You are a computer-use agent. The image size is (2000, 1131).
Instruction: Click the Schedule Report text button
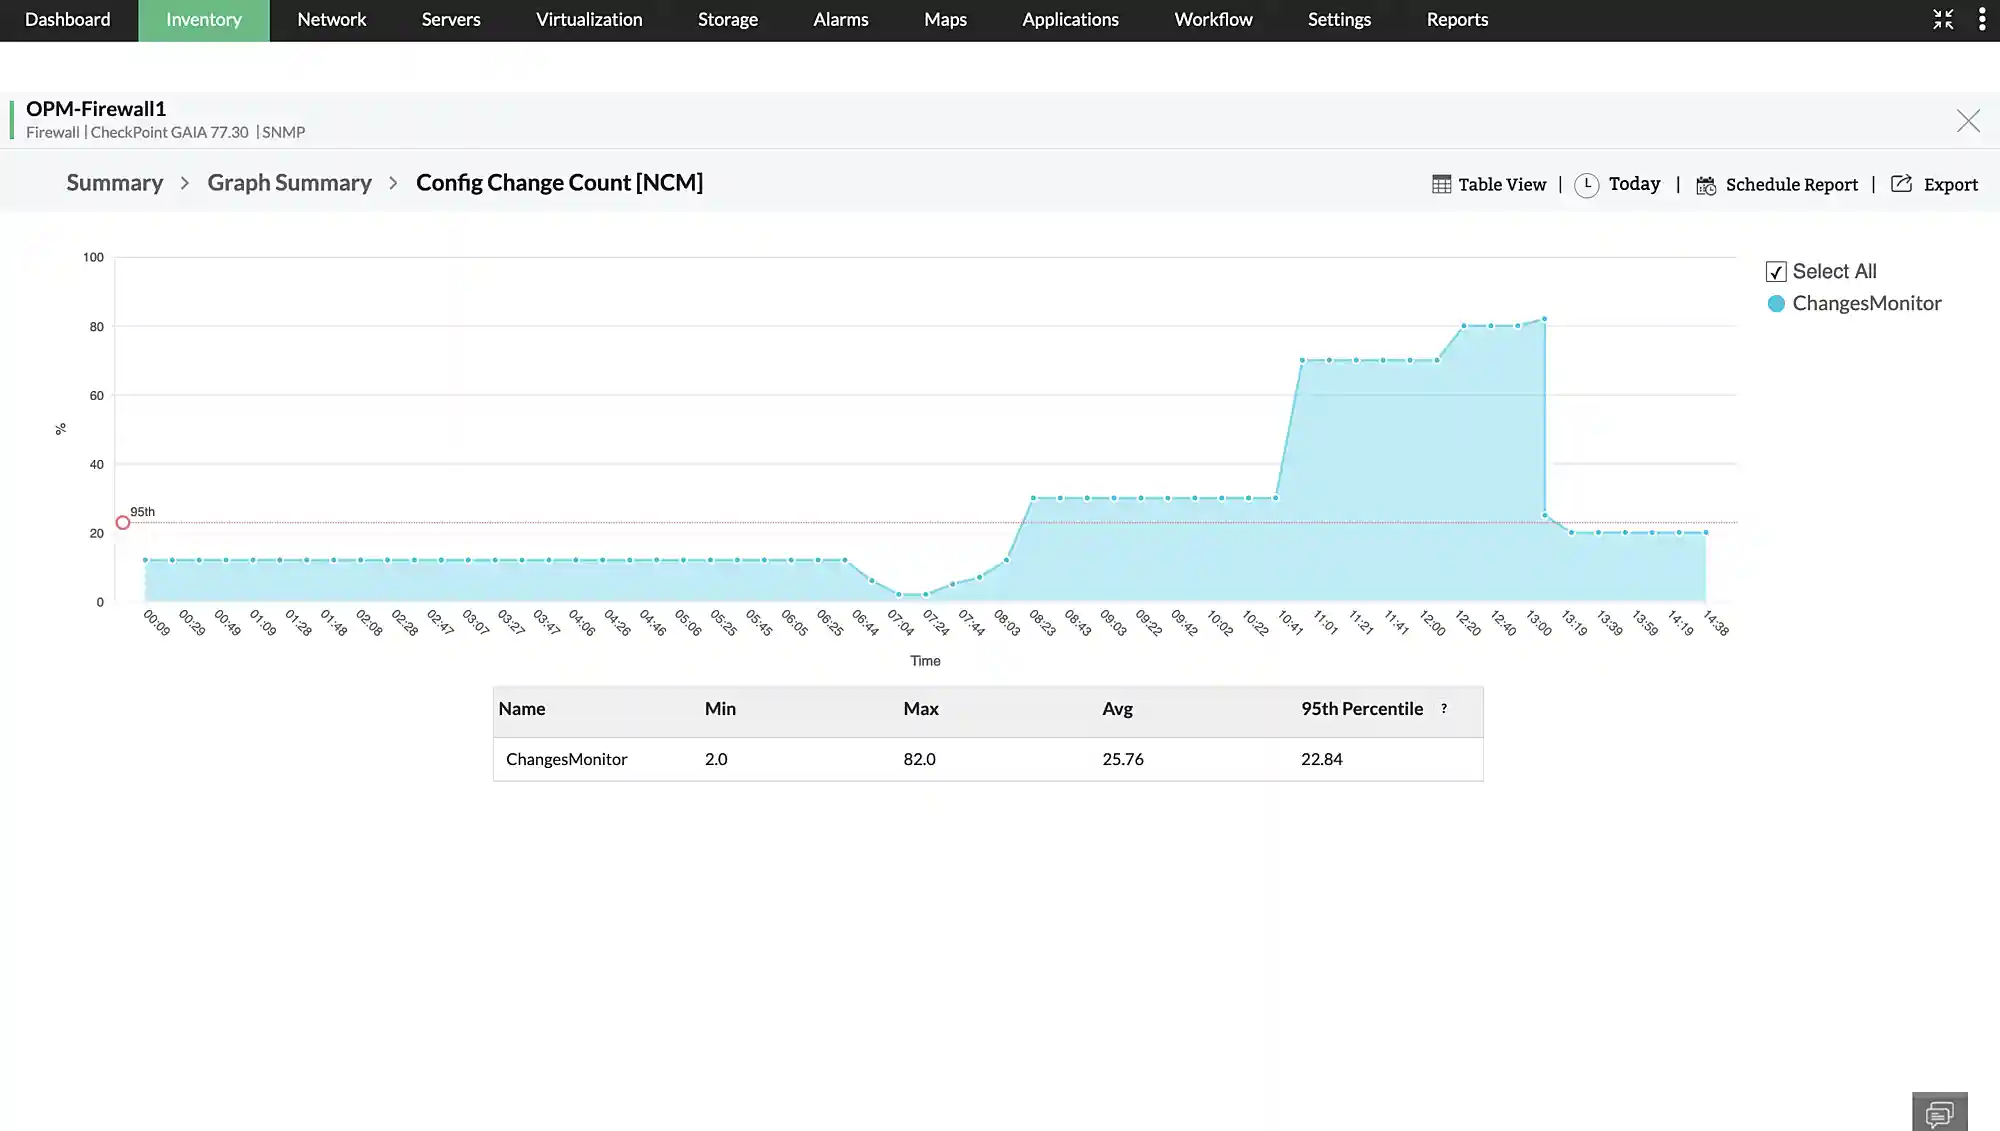[1791, 185]
